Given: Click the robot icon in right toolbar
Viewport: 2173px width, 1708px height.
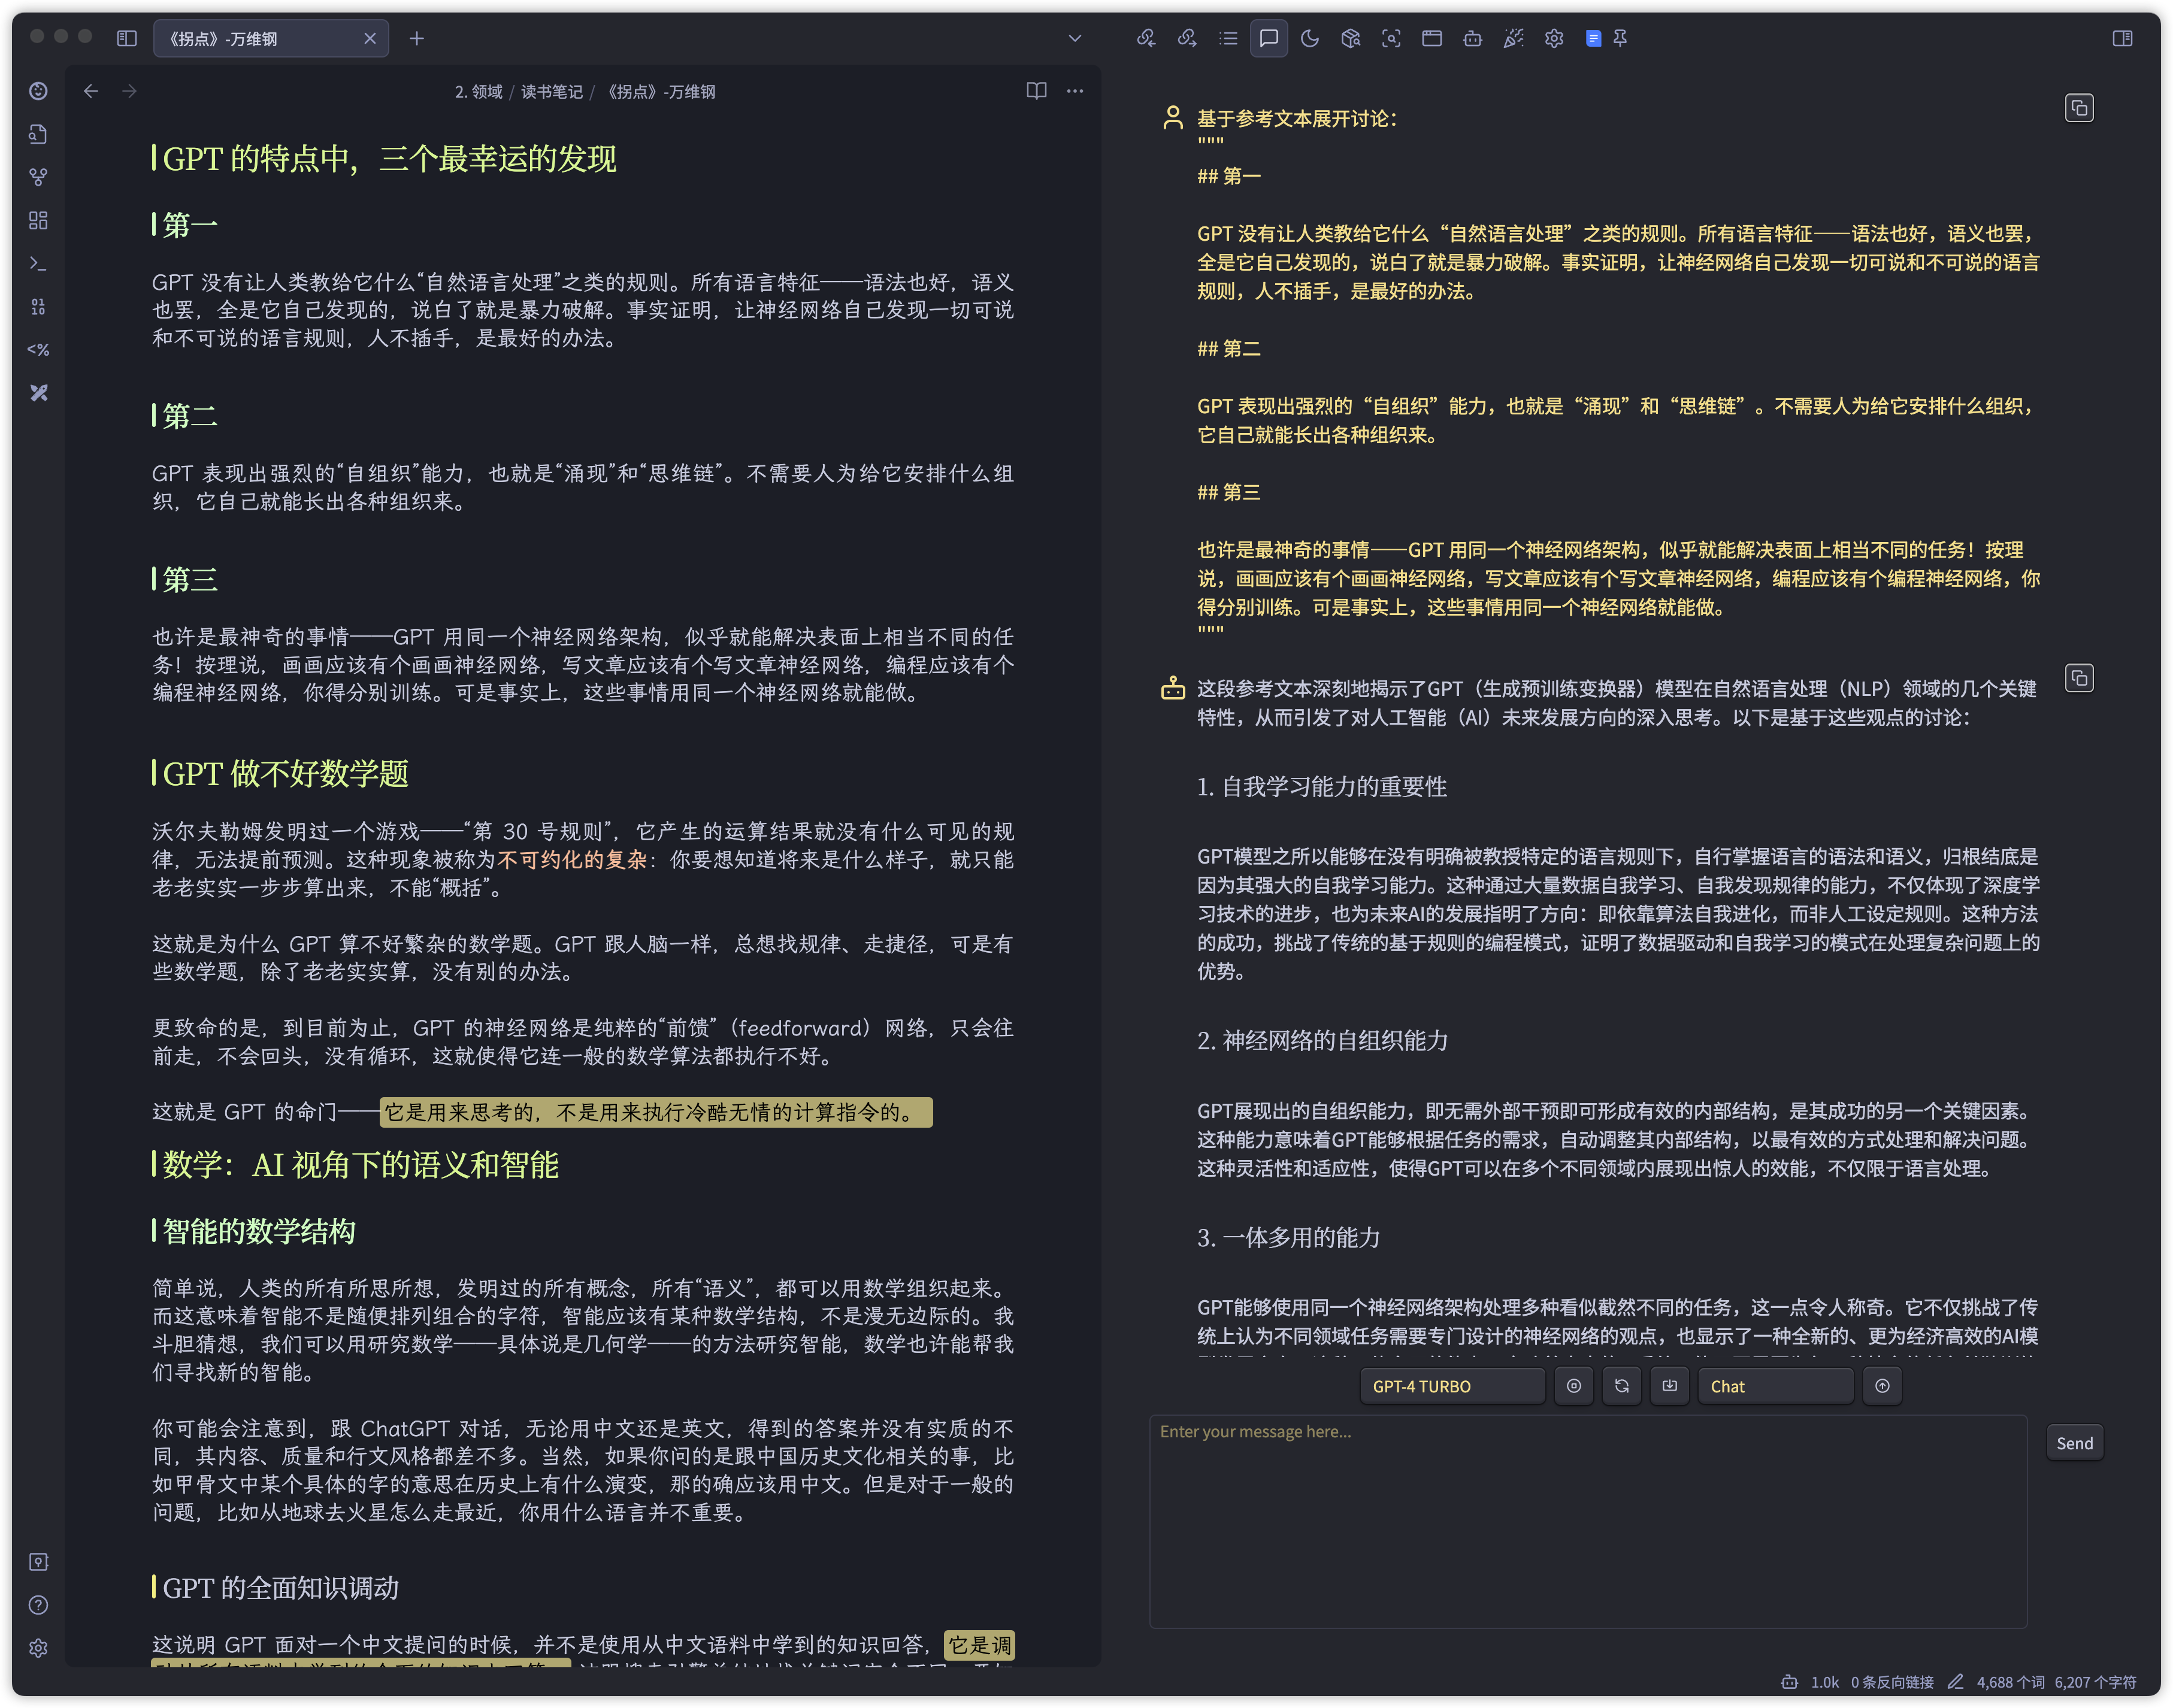Looking at the screenshot, I should [x=1472, y=38].
